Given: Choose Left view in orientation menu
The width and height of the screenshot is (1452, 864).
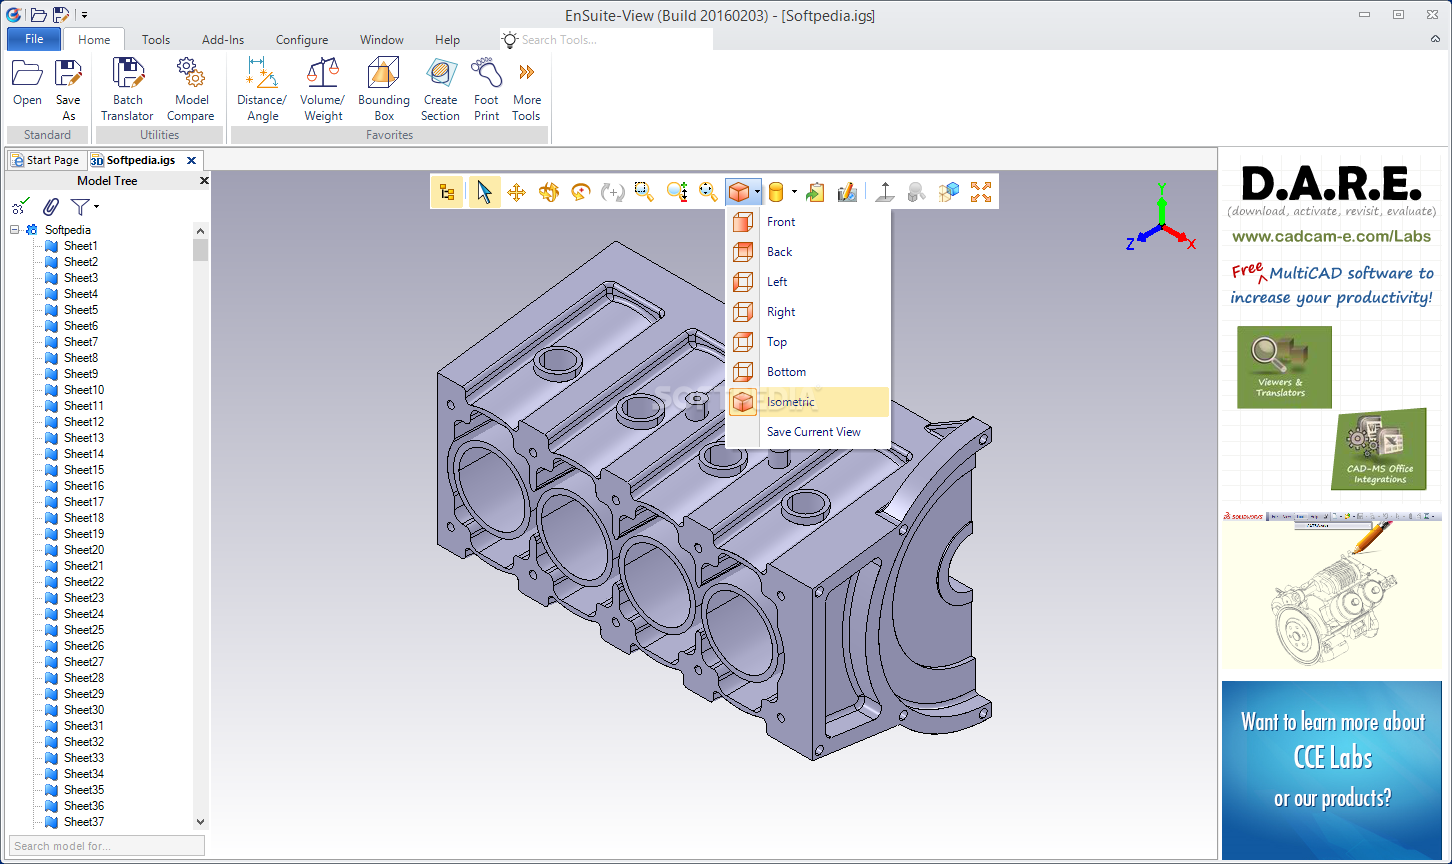Looking at the screenshot, I should coord(808,282).
